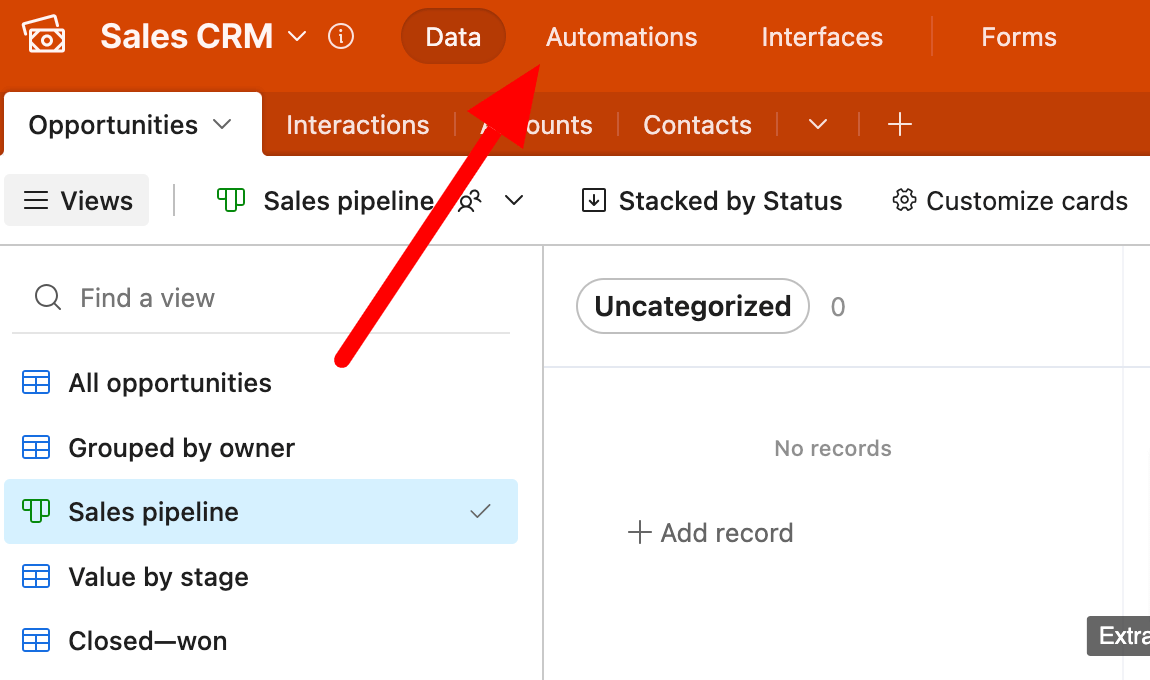Viewport: 1150px width, 680px height.
Task: Select the Sales pipeline view with checkmark
Action: pos(261,512)
